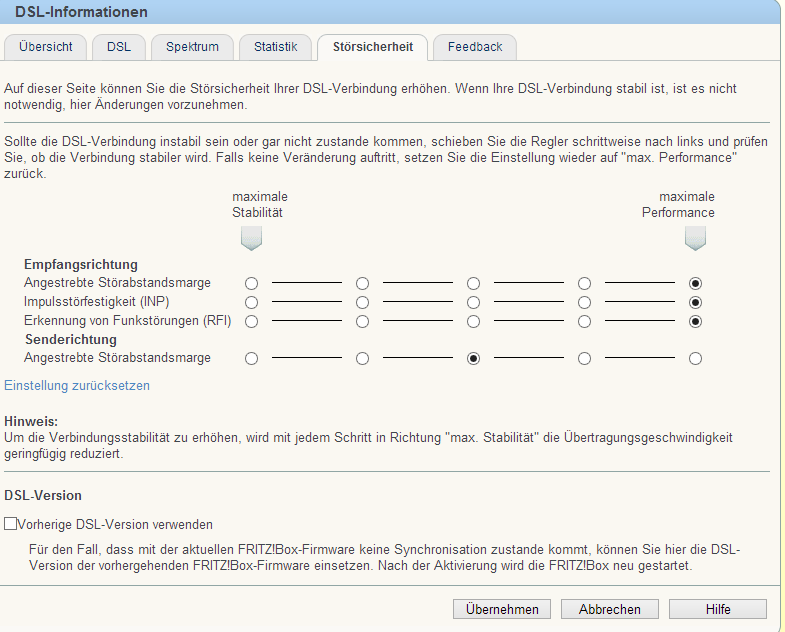
Task: Select middle step for Empfang Störabstandsmarge
Action: click(x=474, y=283)
